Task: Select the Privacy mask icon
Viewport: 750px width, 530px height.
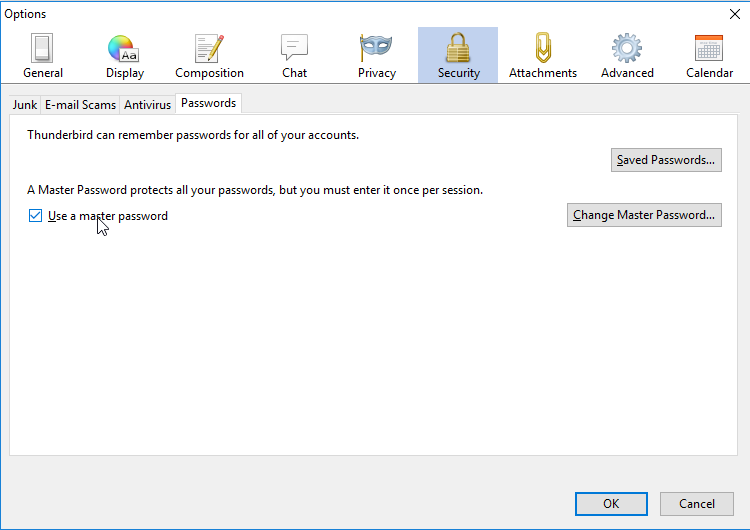Action: point(376,48)
